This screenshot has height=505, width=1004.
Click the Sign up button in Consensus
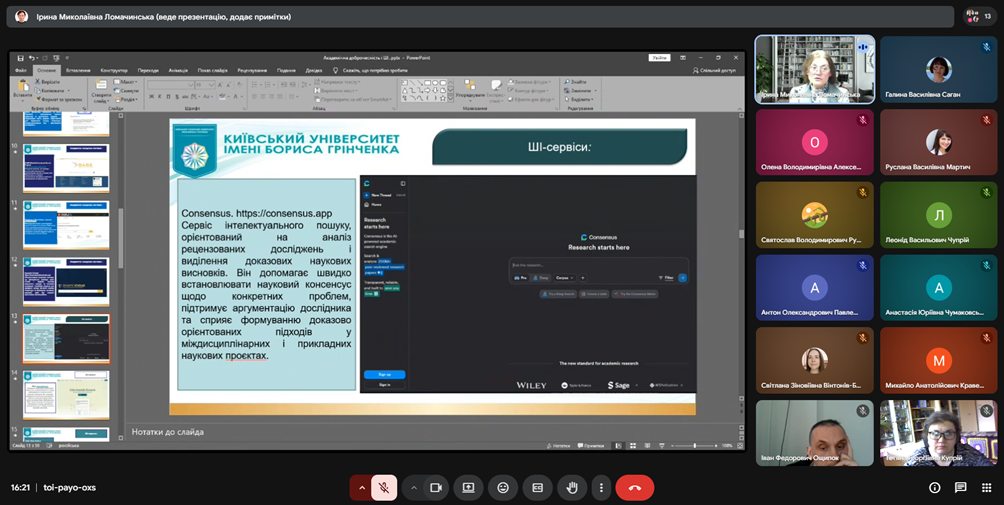pyautogui.click(x=384, y=374)
